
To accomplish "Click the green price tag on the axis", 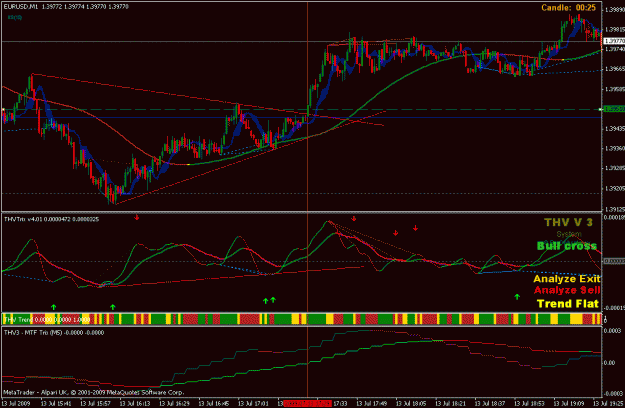I will [x=614, y=109].
